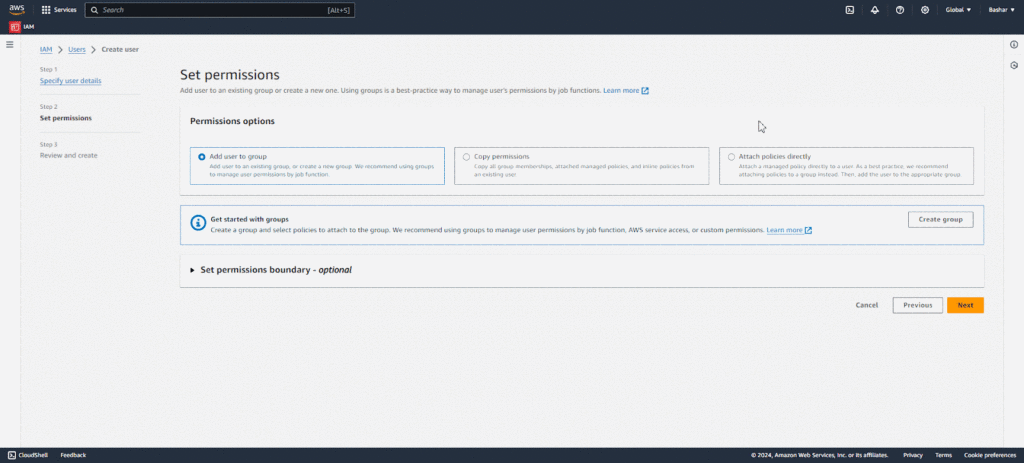Screen dimensions: 1024x463
Task: Go to Users in the breadcrumb
Action: pyautogui.click(x=76, y=49)
